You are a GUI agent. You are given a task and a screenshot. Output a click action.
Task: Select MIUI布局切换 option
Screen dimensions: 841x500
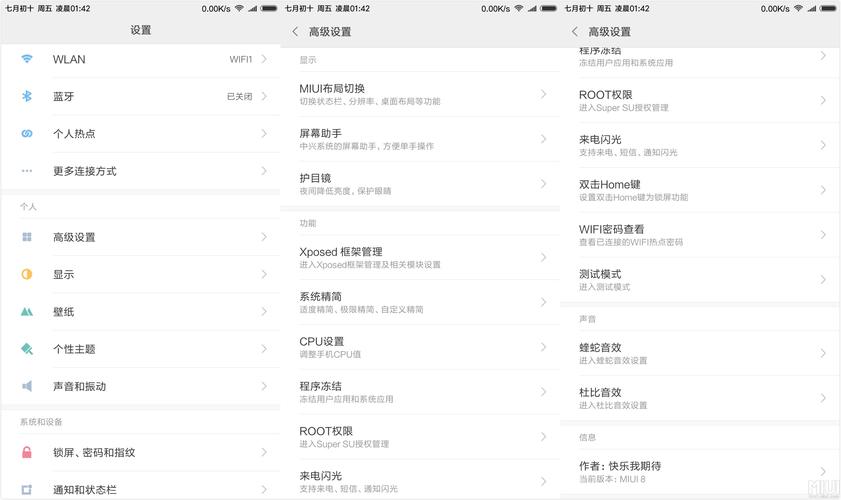(420, 94)
